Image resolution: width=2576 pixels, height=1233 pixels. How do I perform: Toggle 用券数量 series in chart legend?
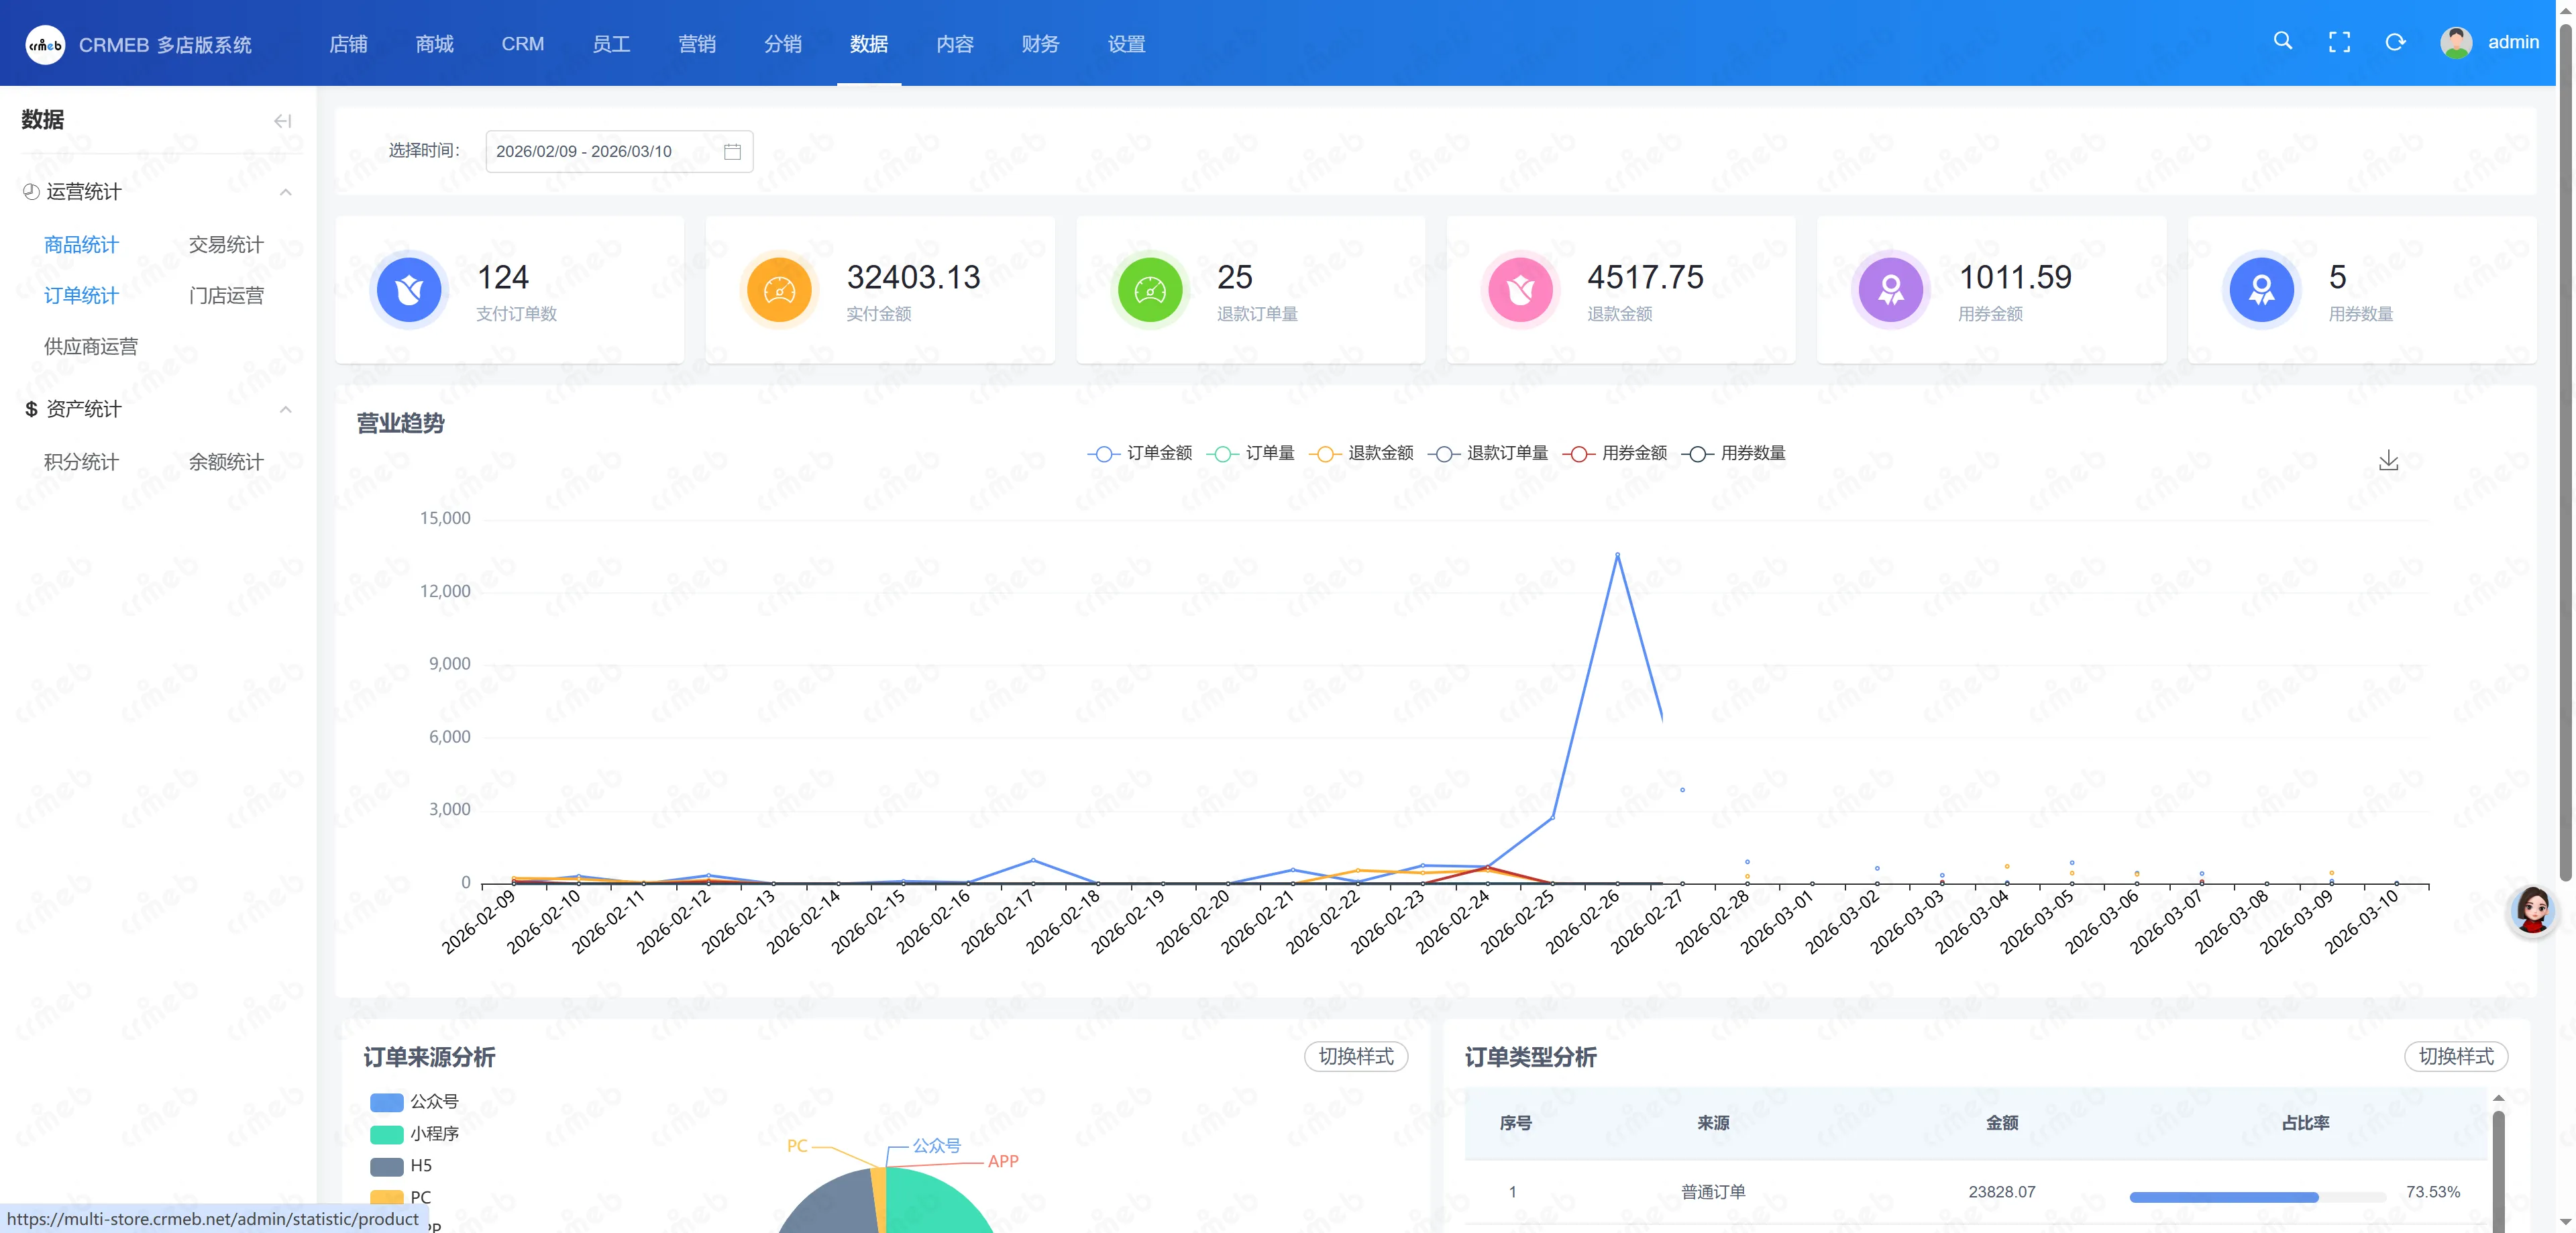click(1733, 453)
